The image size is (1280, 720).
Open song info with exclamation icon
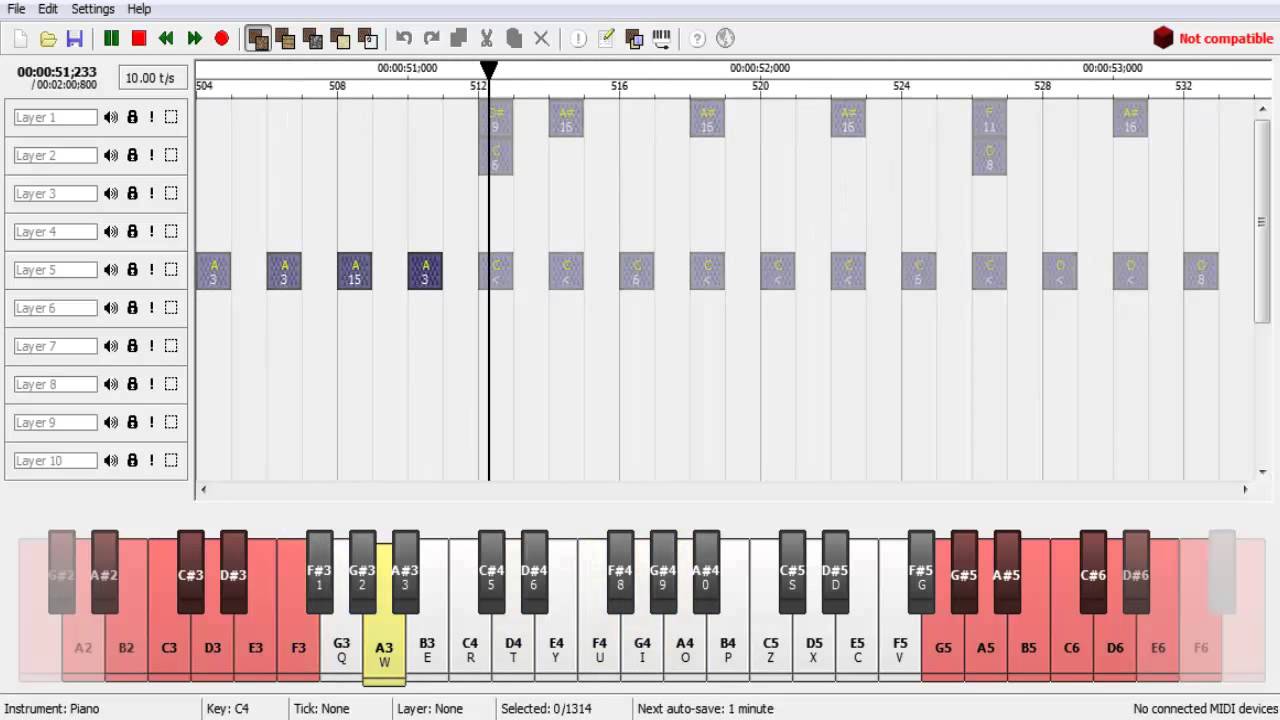pos(579,39)
